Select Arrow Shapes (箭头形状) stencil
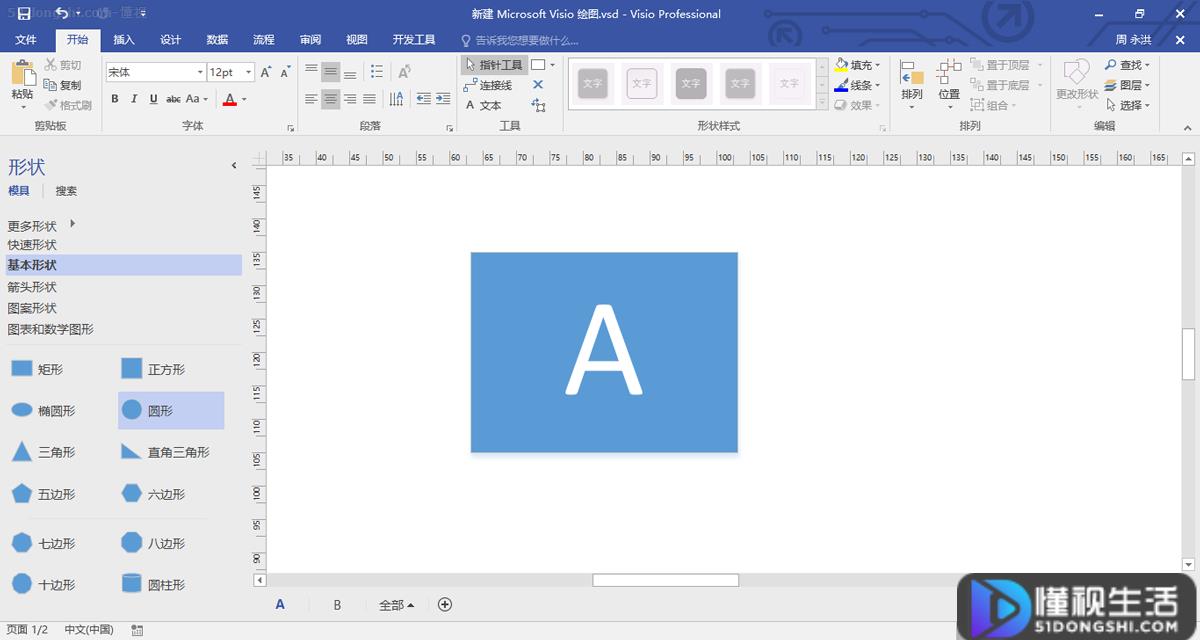 32,287
